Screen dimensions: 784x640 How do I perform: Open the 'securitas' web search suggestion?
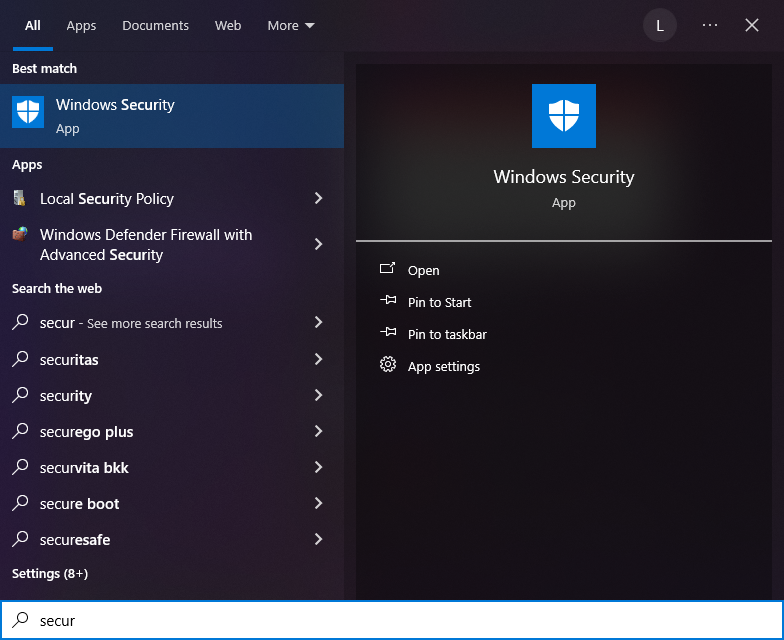(69, 360)
